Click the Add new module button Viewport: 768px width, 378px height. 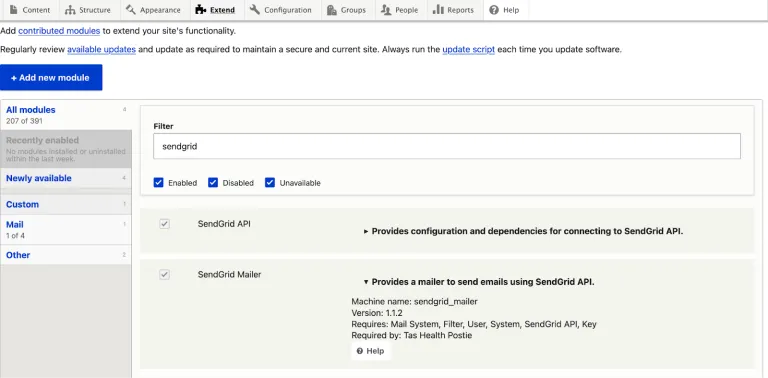click(x=51, y=77)
